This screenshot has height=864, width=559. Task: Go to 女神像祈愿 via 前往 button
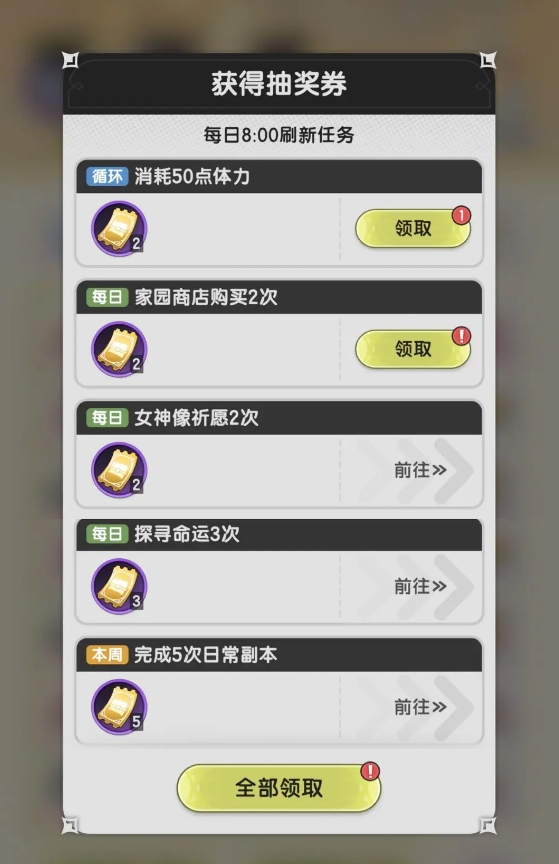pos(420,470)
